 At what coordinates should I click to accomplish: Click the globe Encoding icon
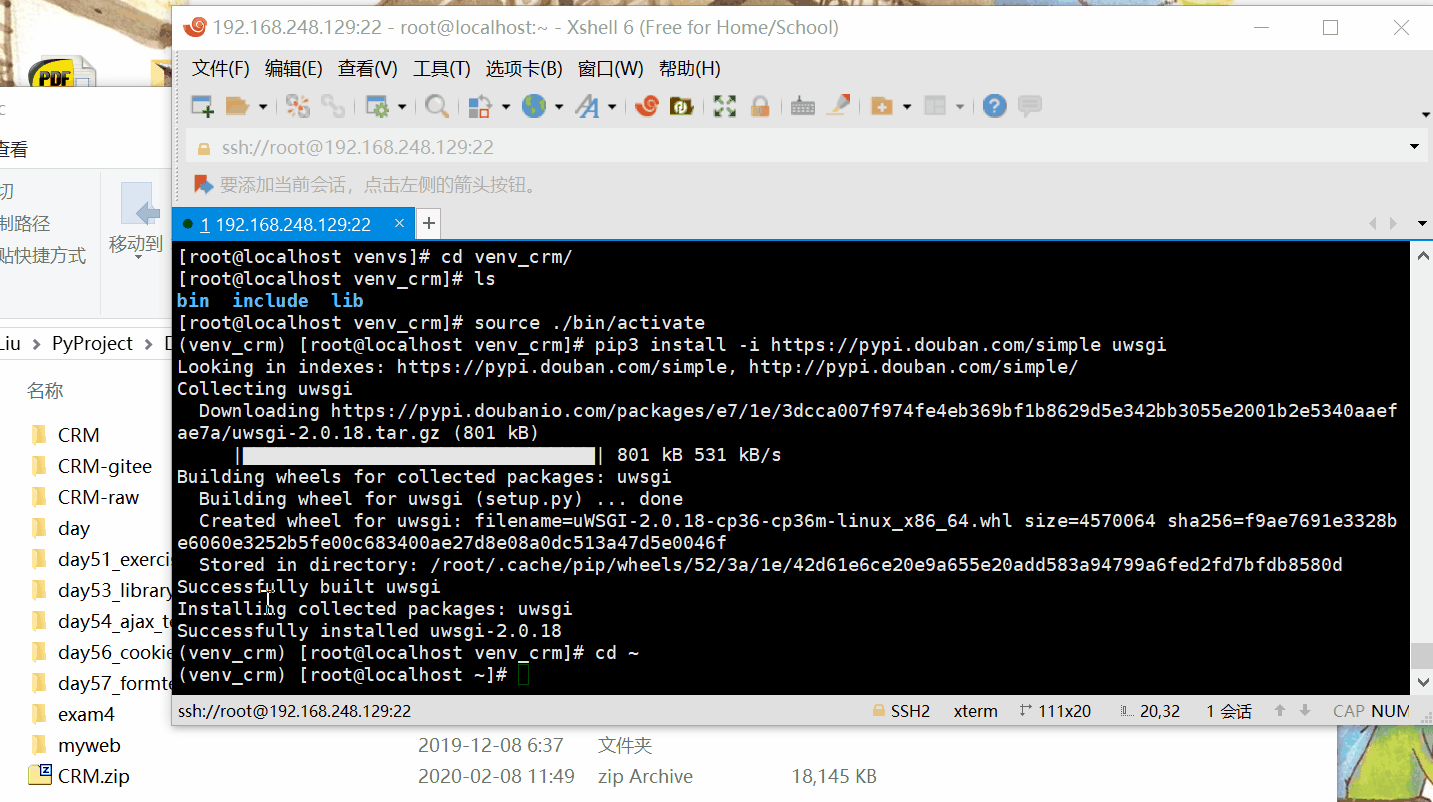[534, 106]
